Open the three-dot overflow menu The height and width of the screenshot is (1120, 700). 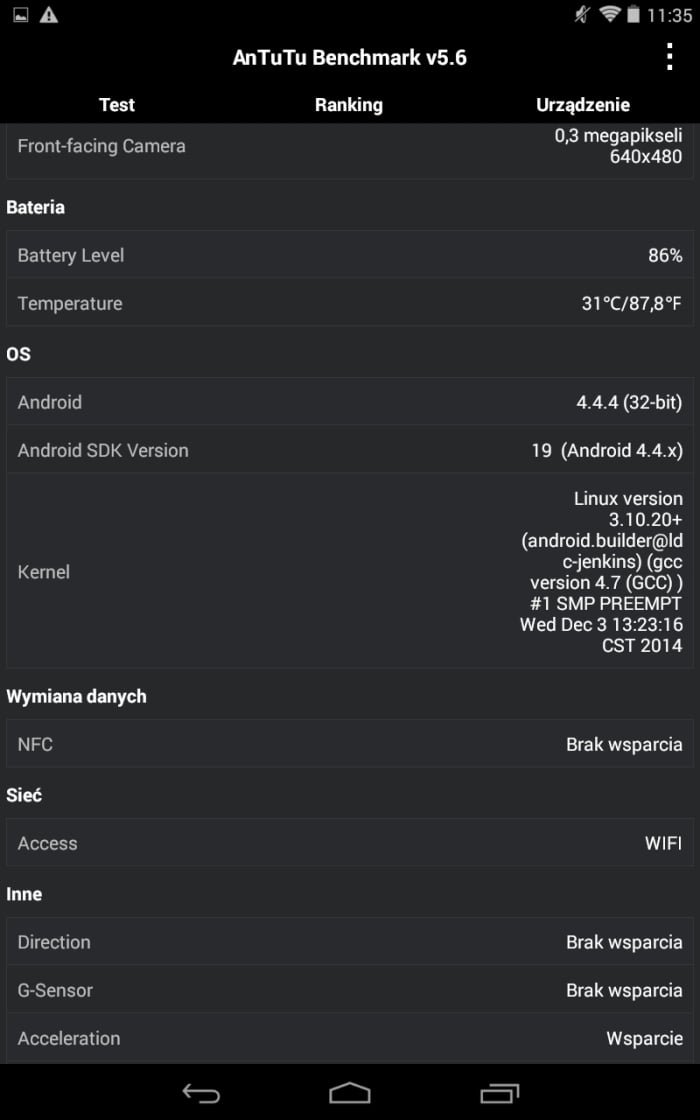(x=669, y=57)
